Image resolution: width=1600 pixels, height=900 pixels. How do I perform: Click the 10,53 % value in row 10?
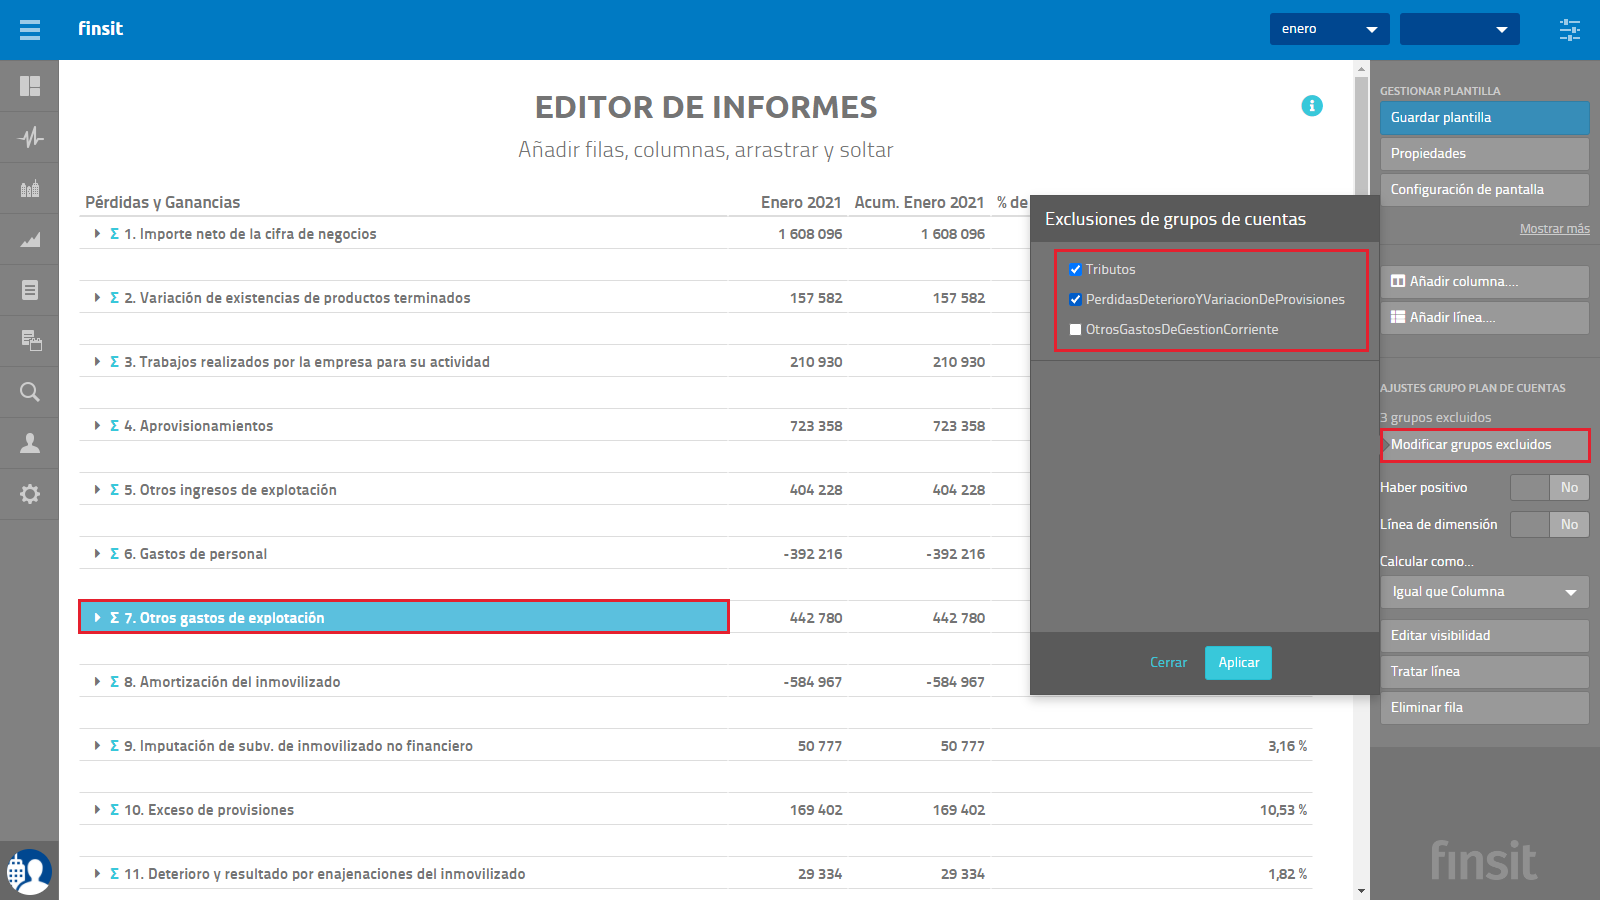pos(1283,810)
